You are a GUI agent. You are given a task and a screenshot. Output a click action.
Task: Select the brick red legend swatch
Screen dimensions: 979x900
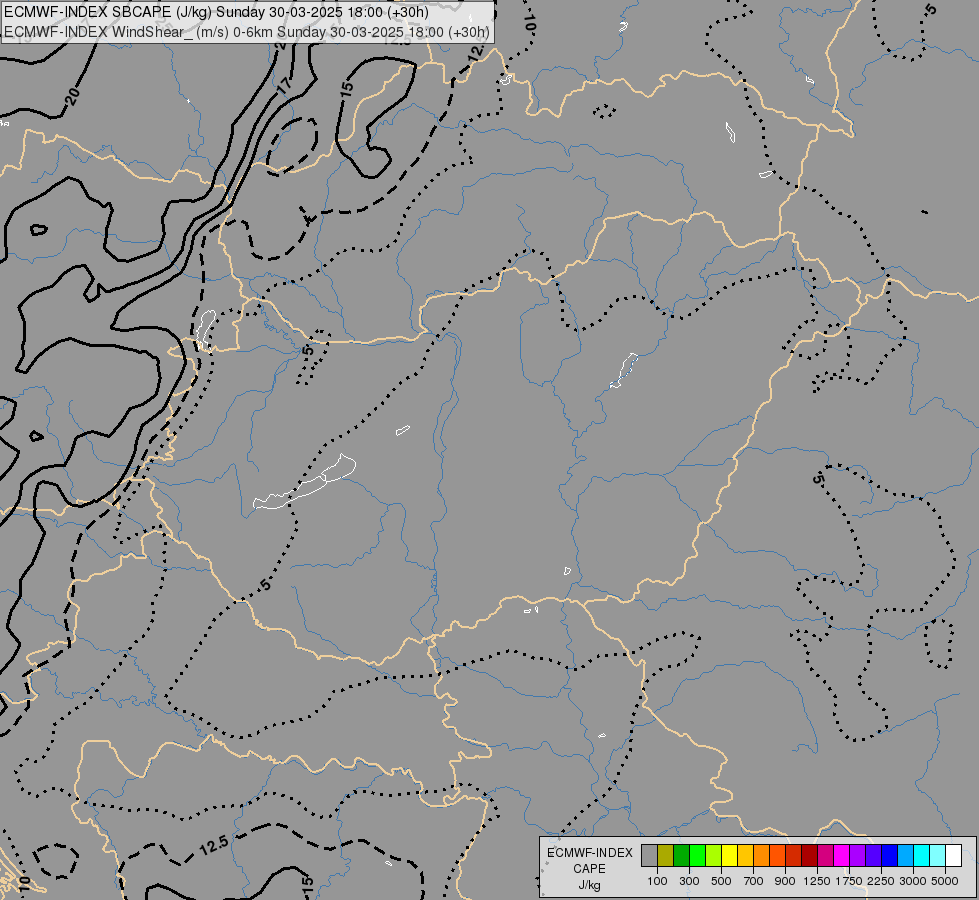click(794, 856)
